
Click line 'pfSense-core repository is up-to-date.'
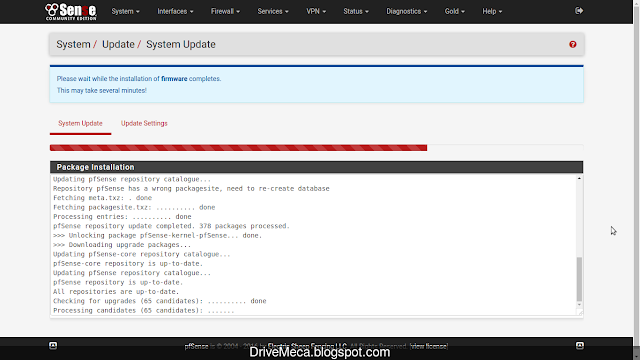[128, 264]
